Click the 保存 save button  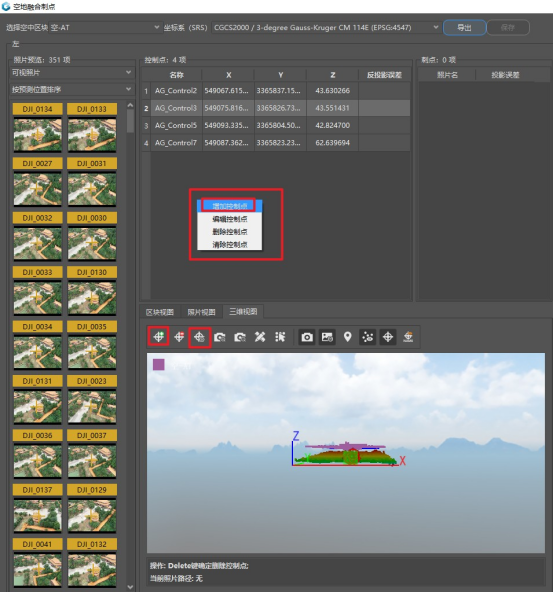(x=508, y=27)
